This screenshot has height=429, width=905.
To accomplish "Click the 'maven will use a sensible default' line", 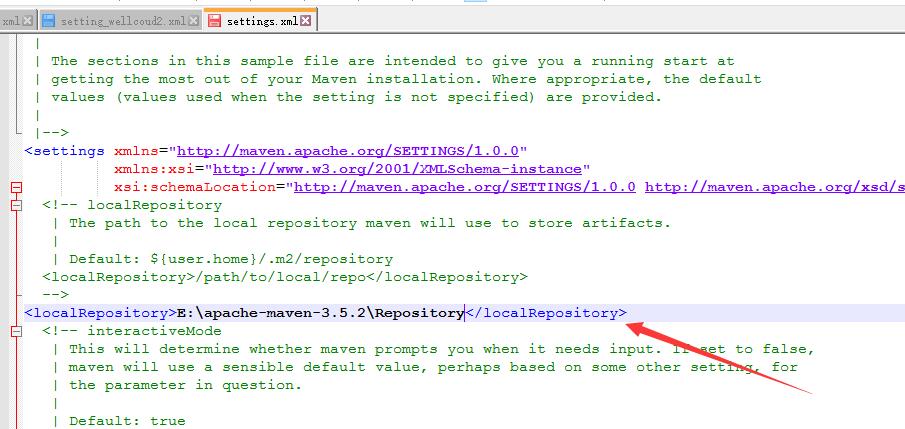I will [x=425, y=367].
